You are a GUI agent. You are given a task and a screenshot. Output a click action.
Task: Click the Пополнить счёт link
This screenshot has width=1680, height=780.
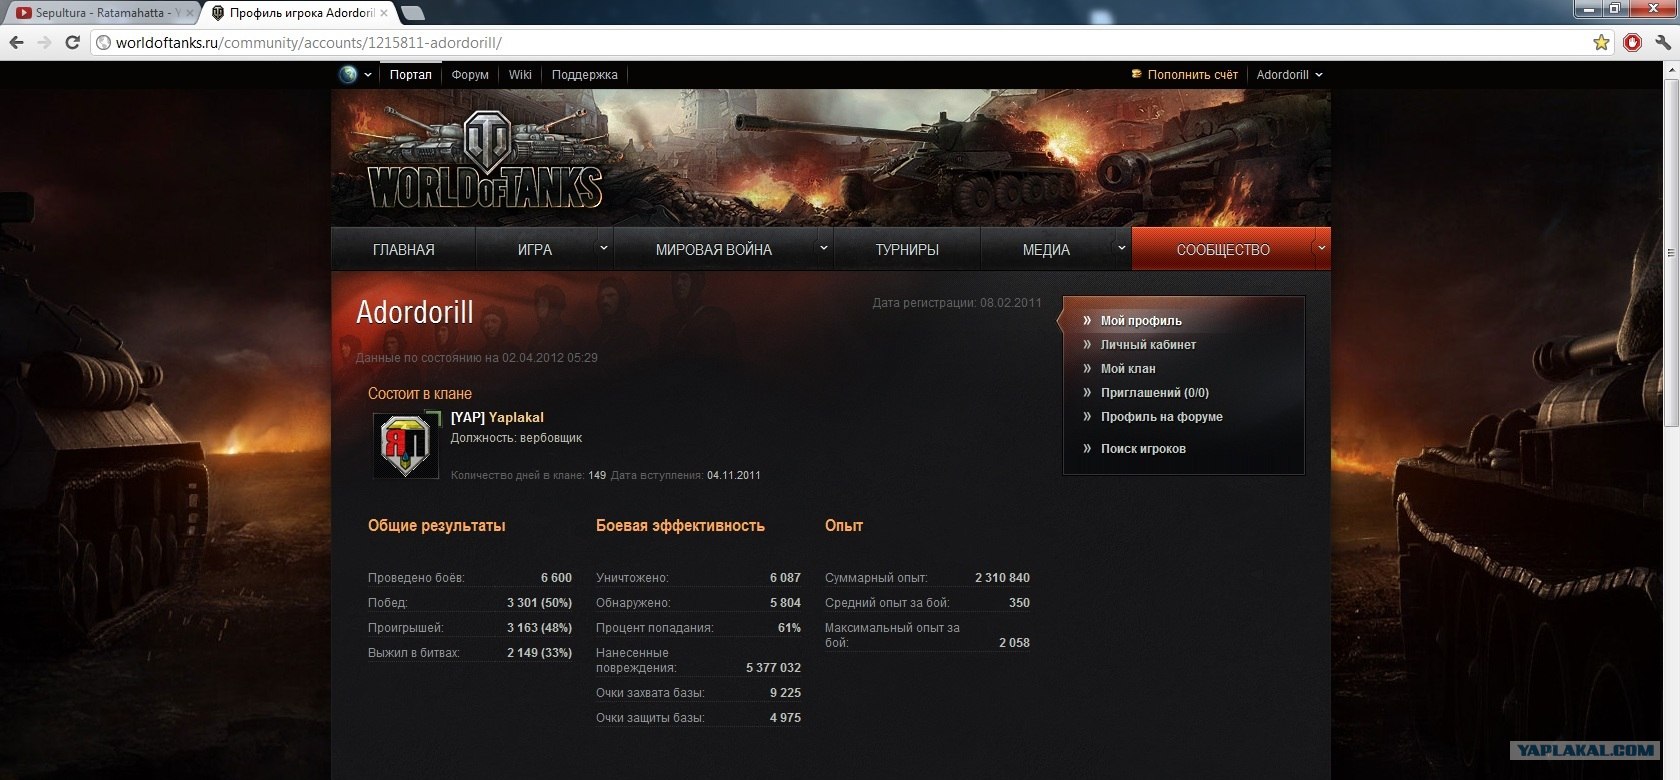click(1193, 75)
